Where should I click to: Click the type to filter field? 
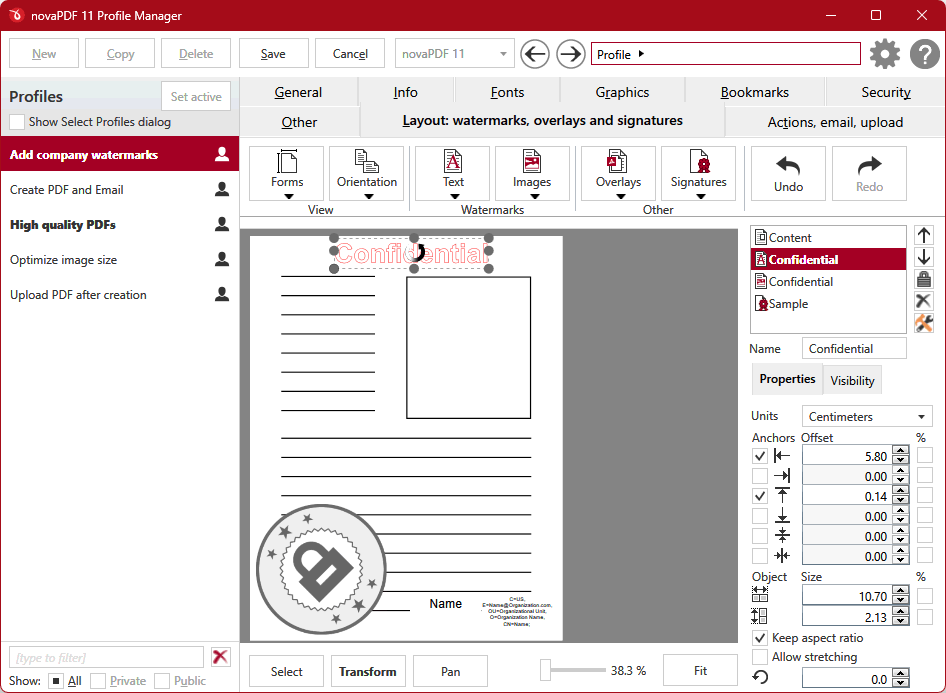(106, 657)
